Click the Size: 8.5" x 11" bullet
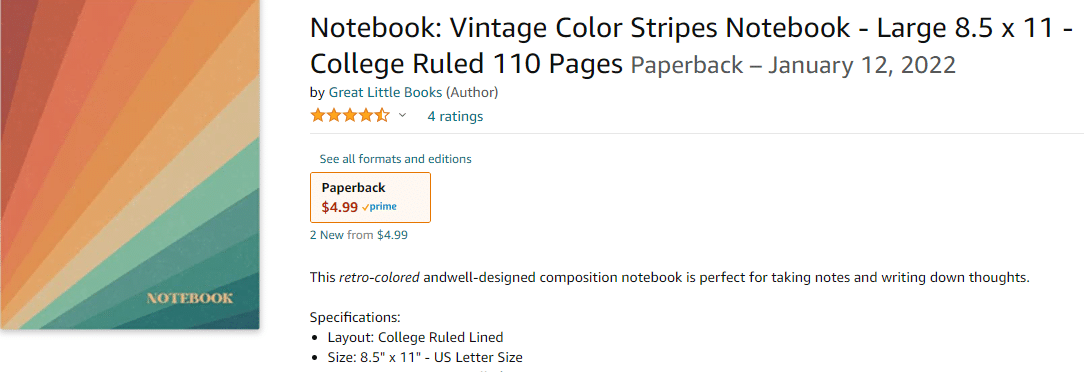The width and height of the screenshot is (1084, 372). [425, 358]
